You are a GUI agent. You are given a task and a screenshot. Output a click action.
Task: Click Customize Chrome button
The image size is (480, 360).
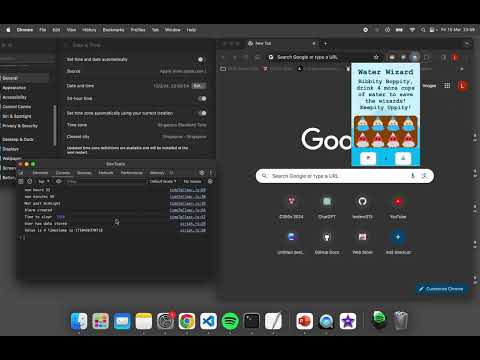pyautogui.click(x=442, y=289)
